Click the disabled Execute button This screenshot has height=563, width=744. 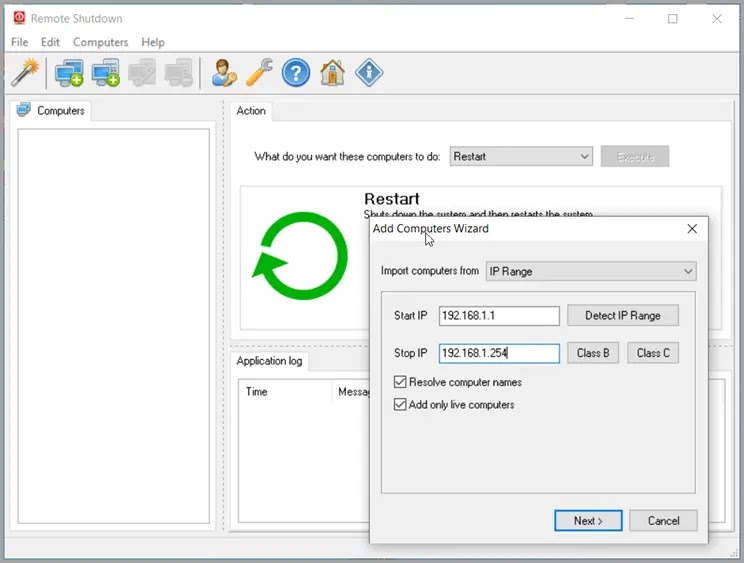(x=635, y=157)
